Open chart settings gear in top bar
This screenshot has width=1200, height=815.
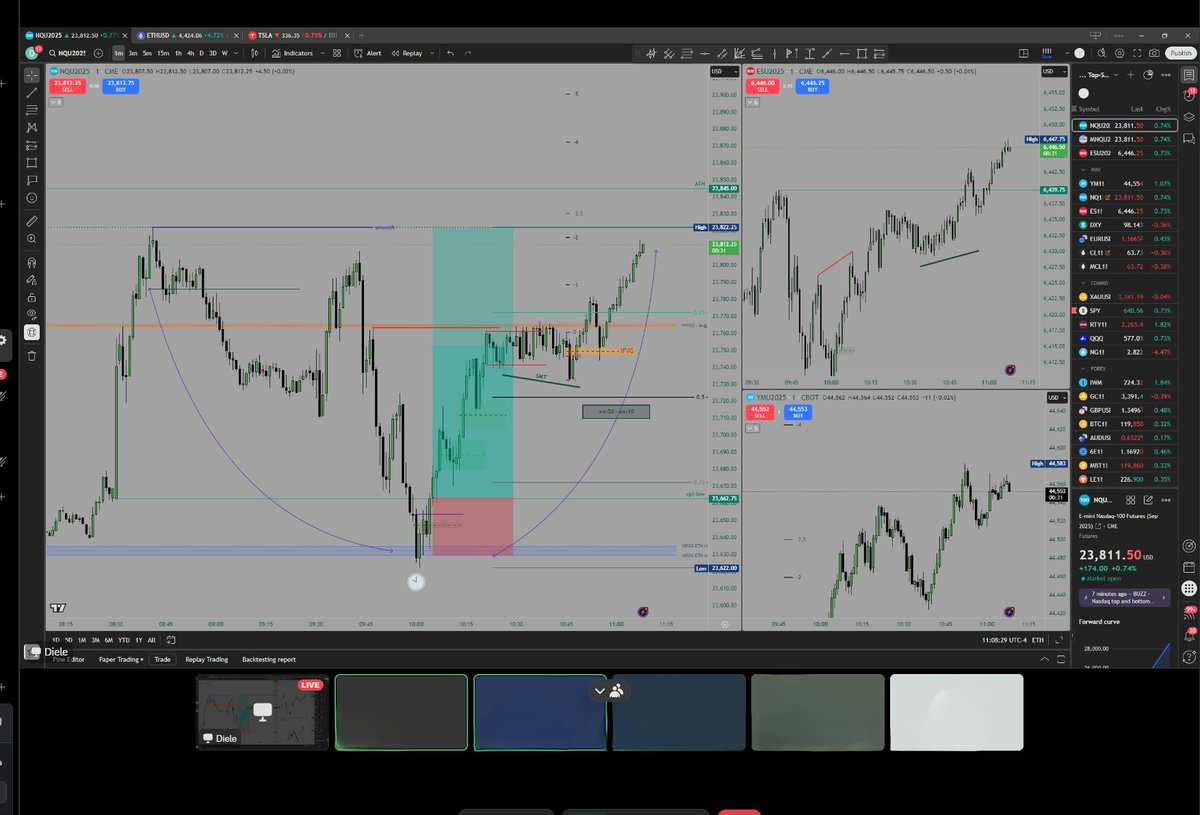(1119, 53)
